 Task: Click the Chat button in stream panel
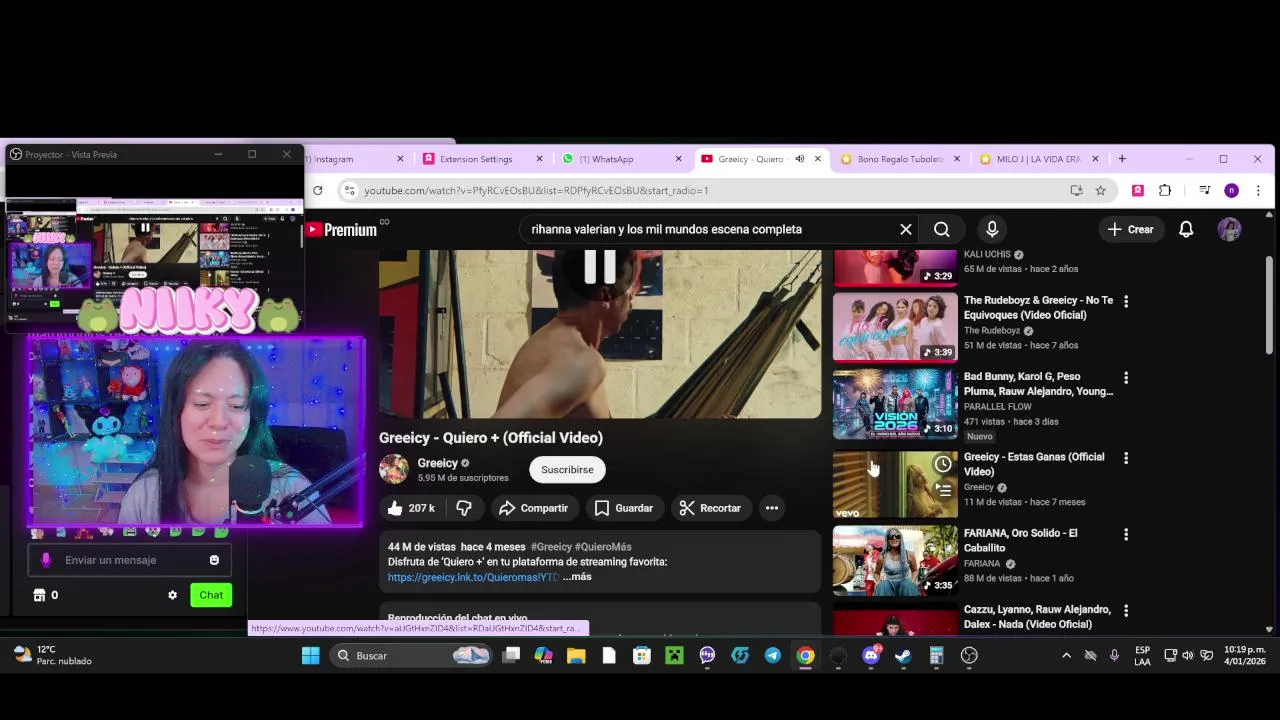pos(211,595)
